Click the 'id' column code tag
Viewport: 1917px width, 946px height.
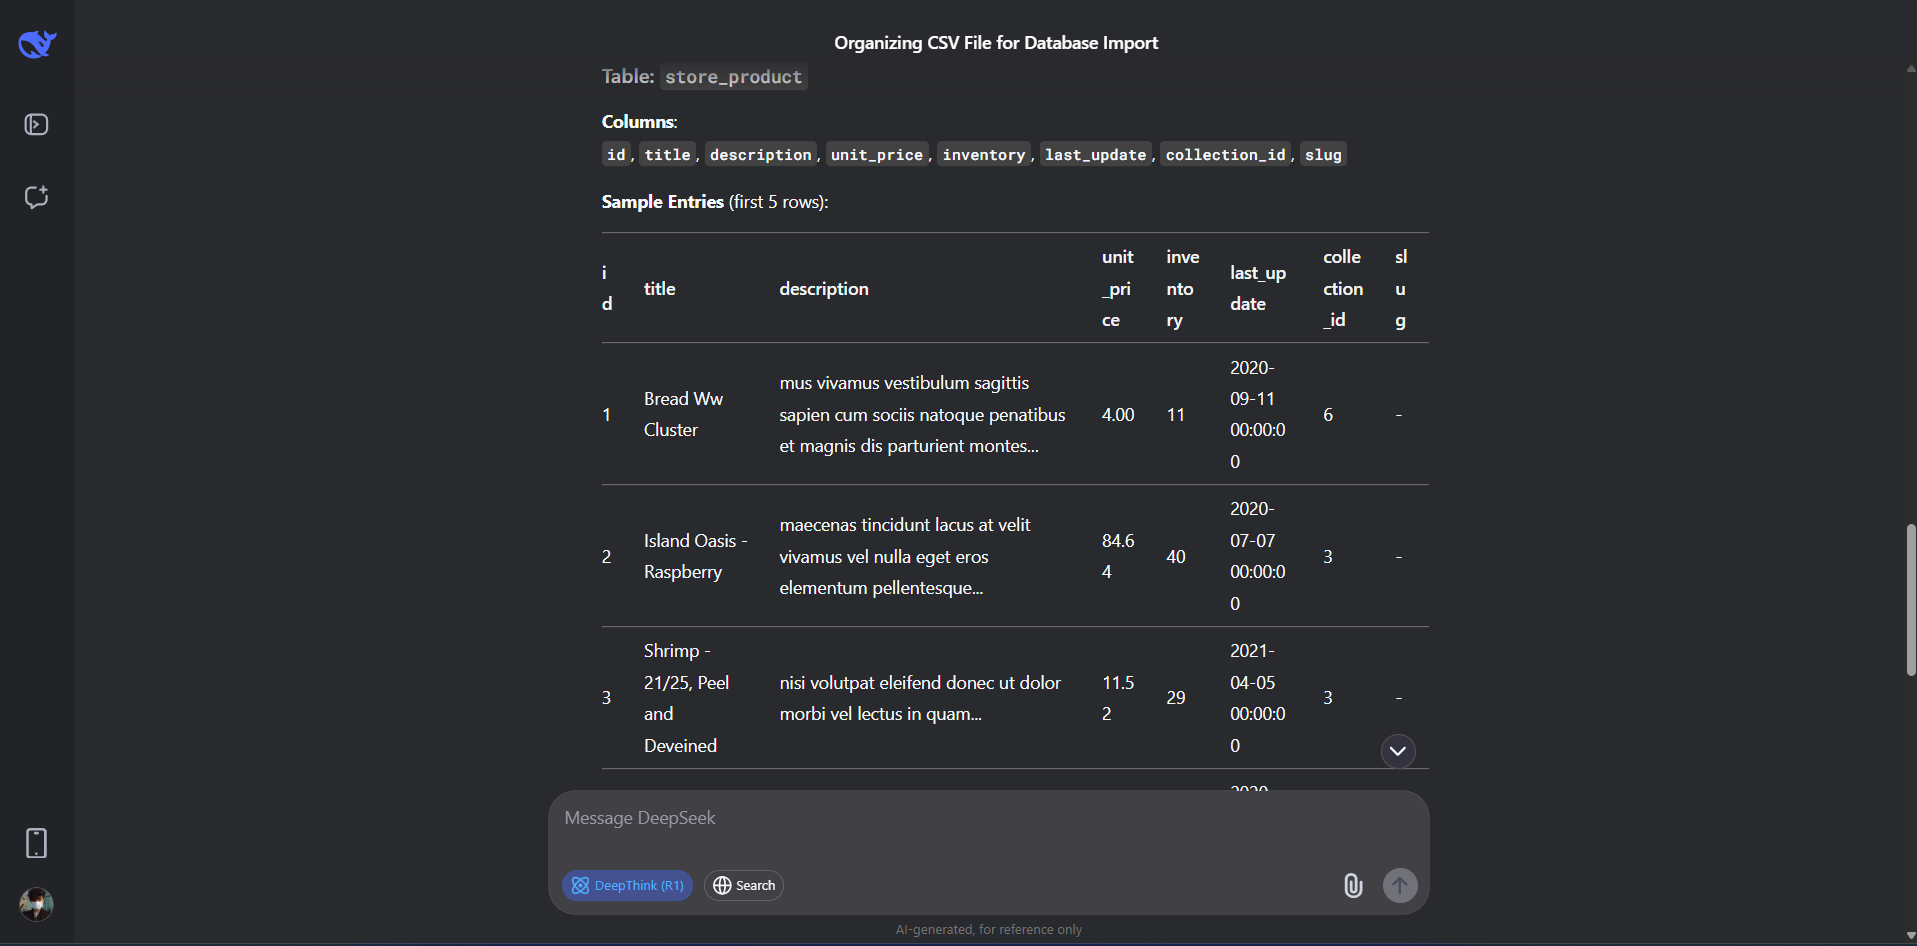click(616, 154)
